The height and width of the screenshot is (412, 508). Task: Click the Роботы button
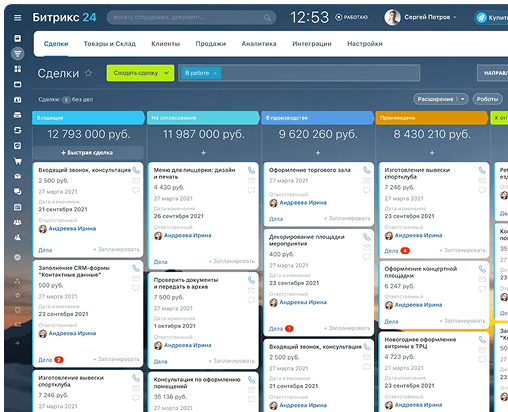[487, 99]
